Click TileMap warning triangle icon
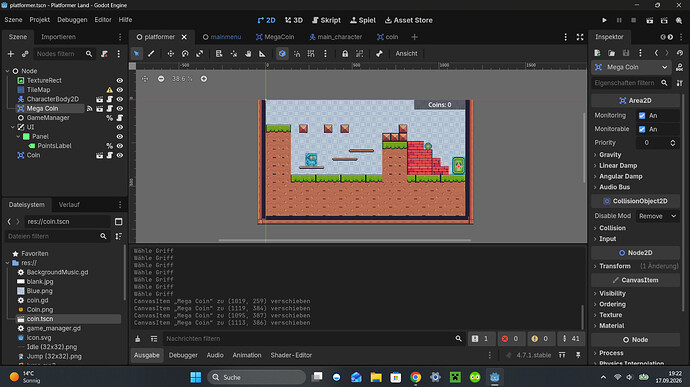Viewport: 690px width, 387px height. pos(109,90)
